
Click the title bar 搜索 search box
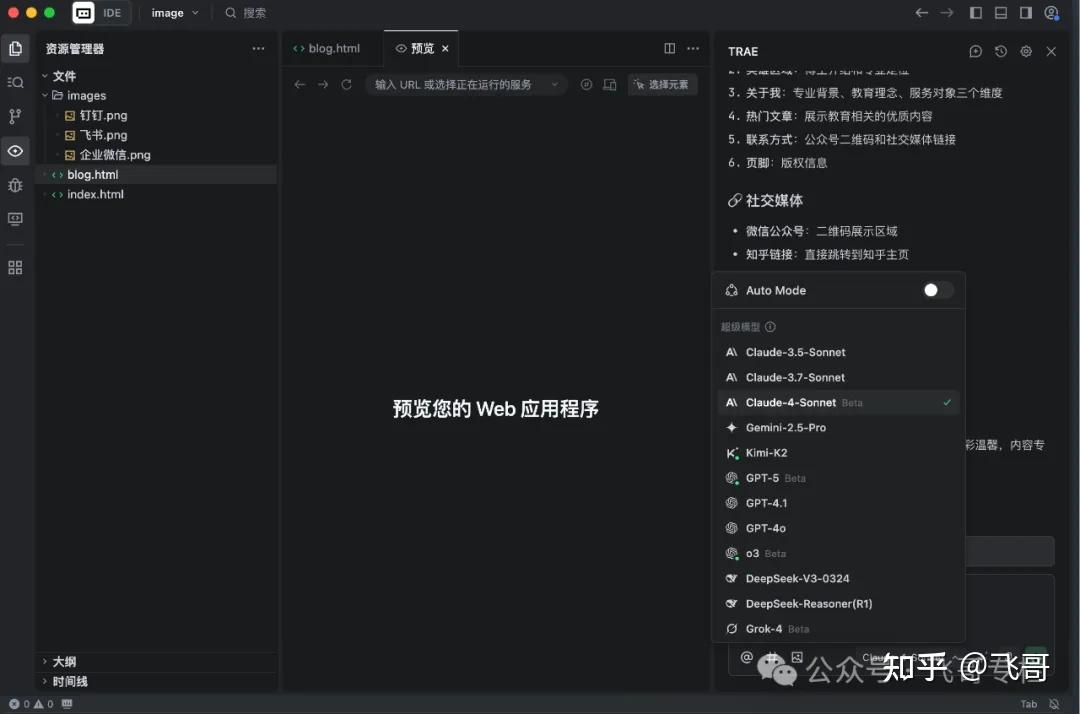(x=247, y=13)
